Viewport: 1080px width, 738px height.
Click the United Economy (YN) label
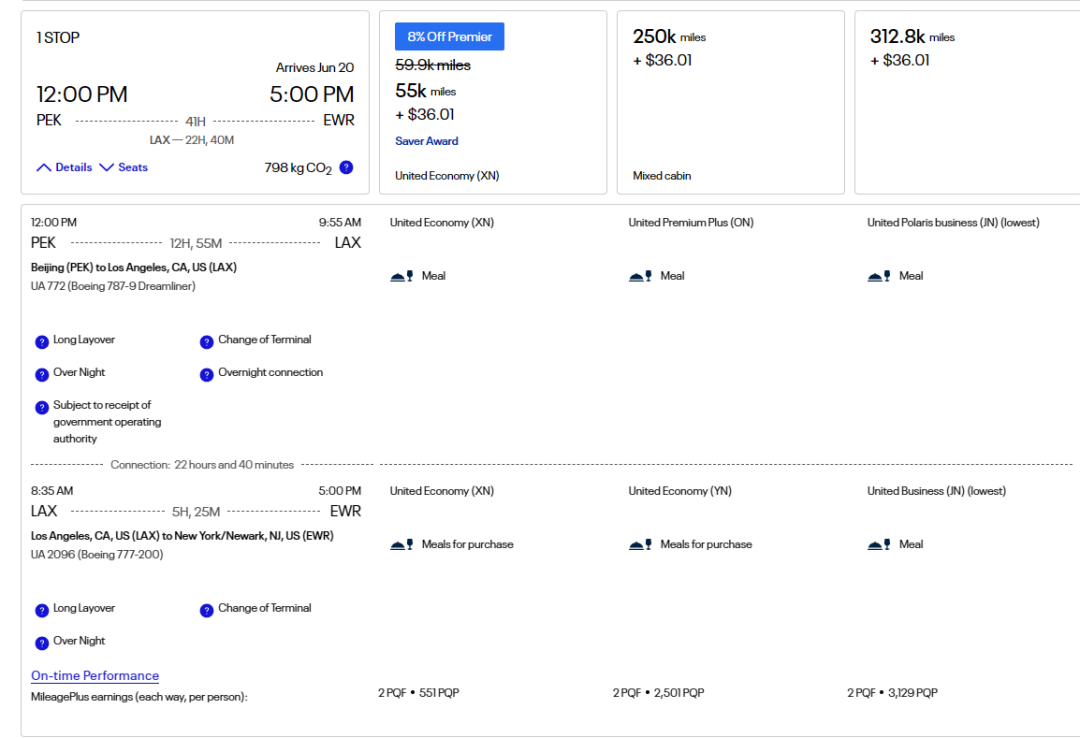click(680, 491)
